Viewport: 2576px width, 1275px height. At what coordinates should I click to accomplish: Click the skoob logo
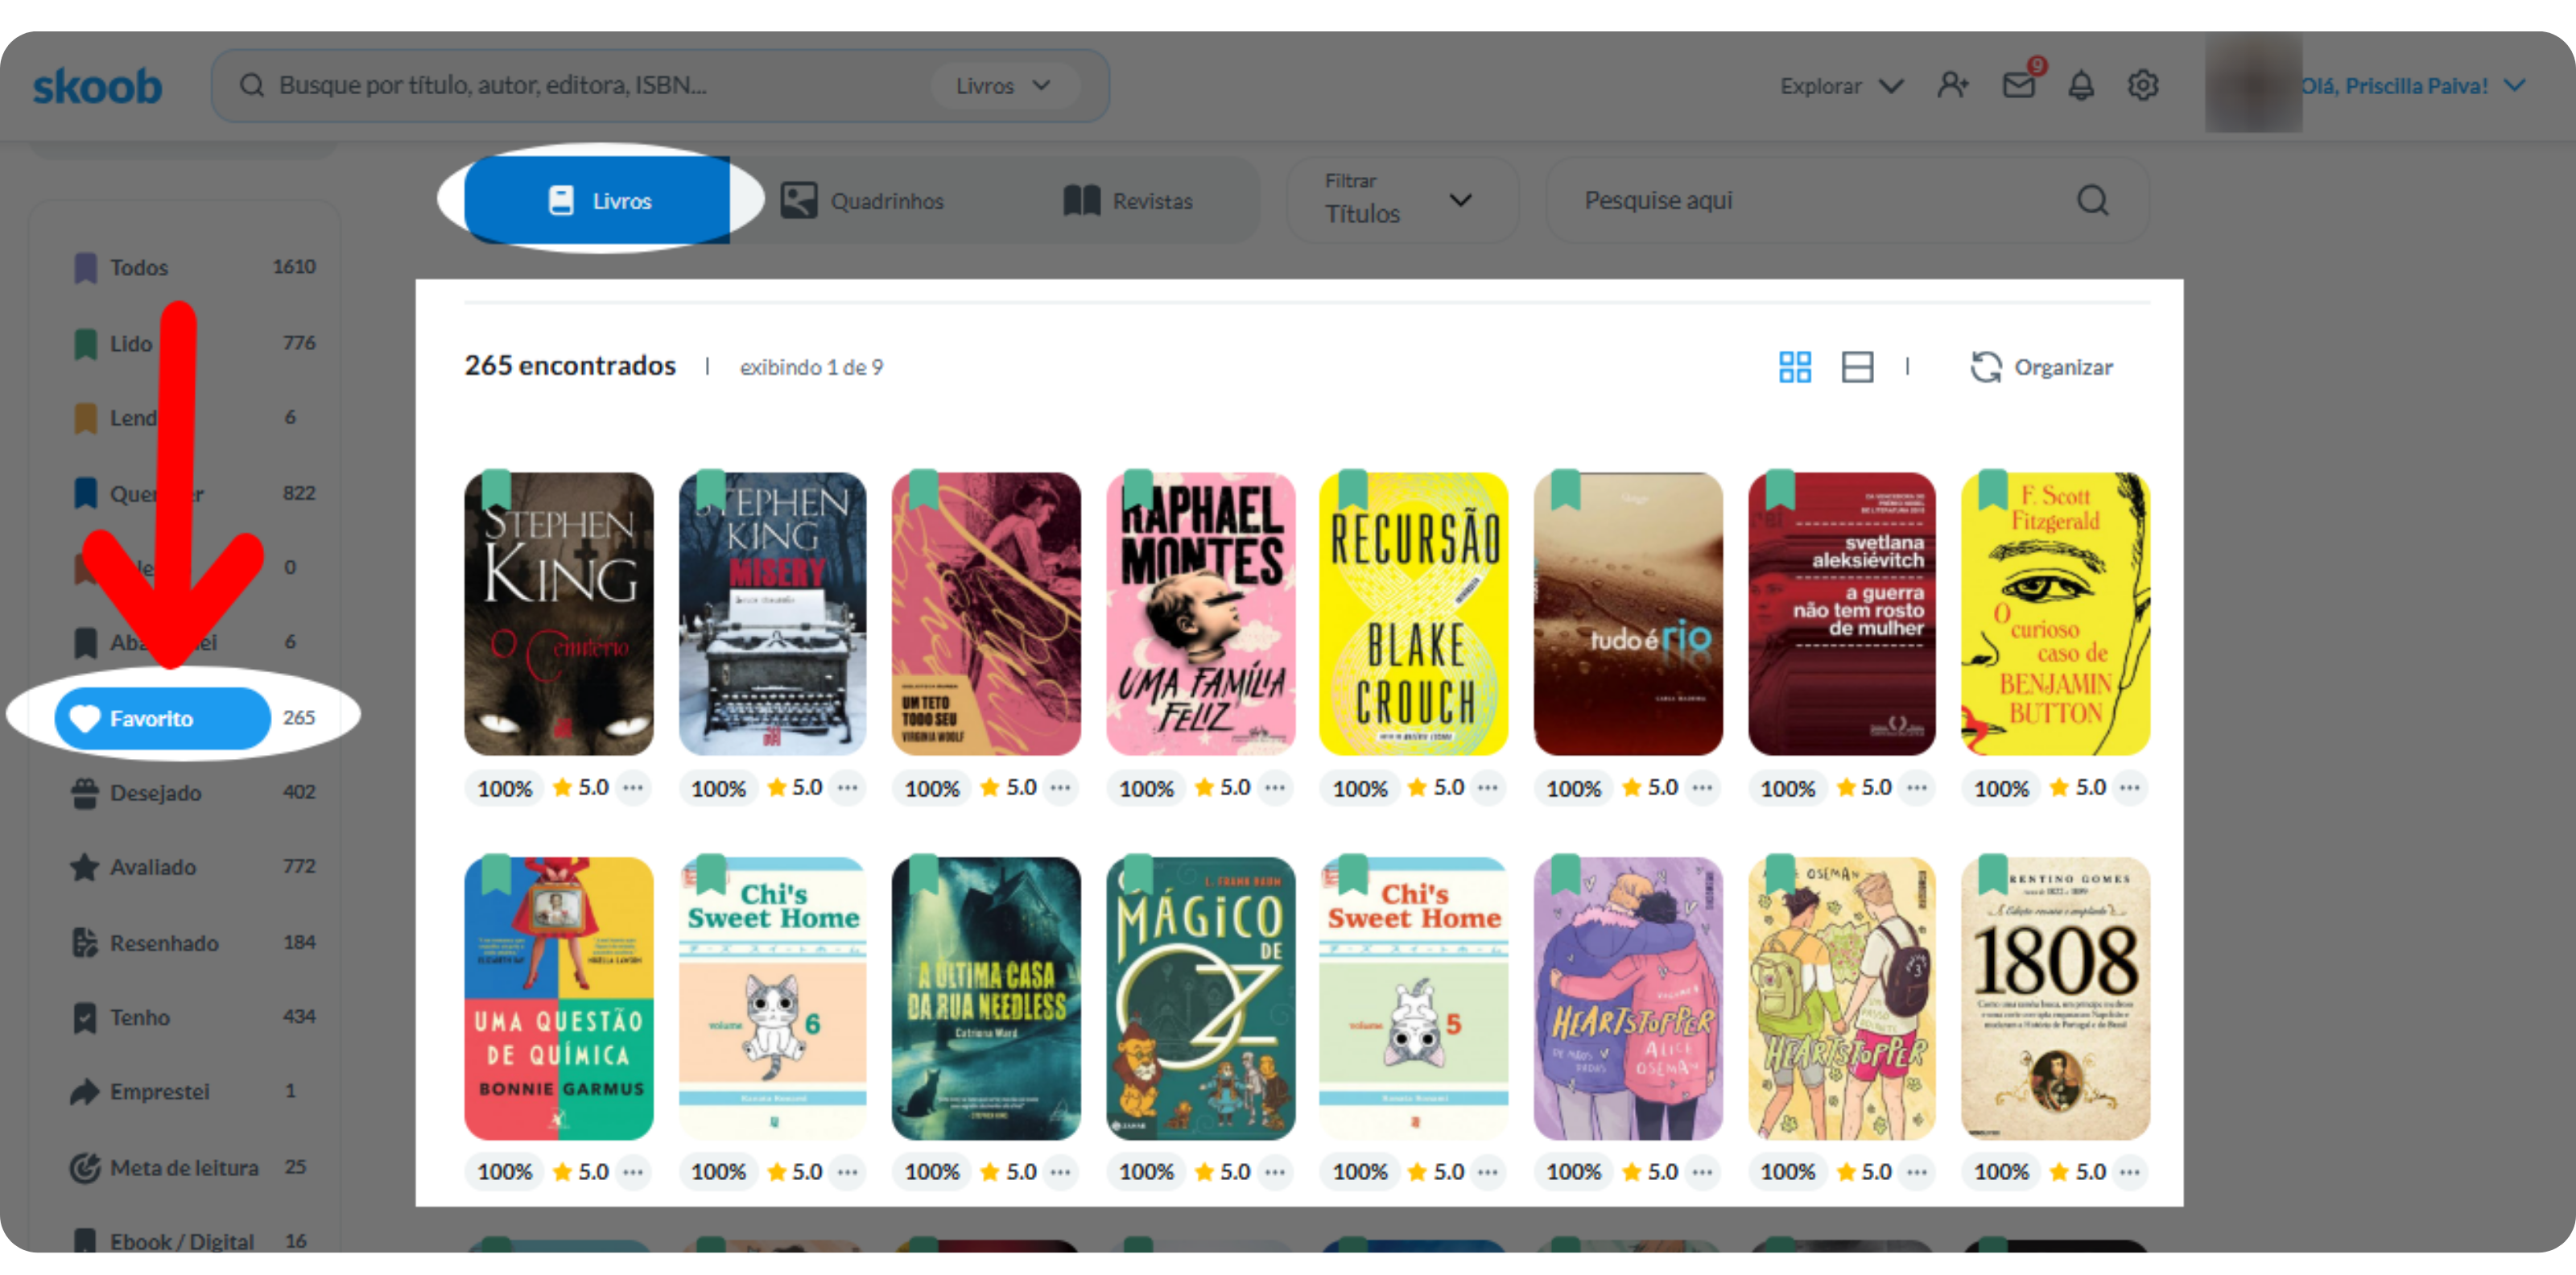(97, 87)
